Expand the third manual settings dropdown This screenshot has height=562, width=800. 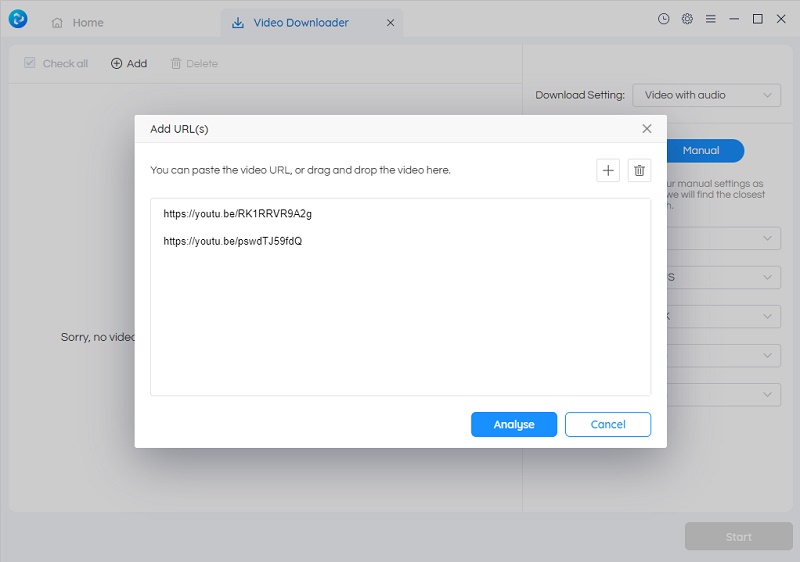tap(723, 316)
